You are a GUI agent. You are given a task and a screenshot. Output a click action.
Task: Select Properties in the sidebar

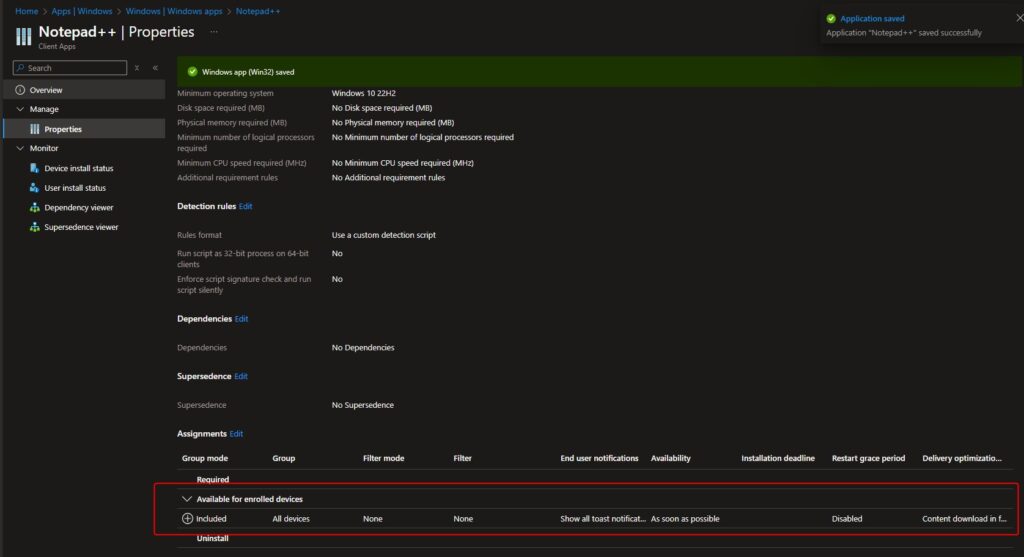click(x=84, y=129)
